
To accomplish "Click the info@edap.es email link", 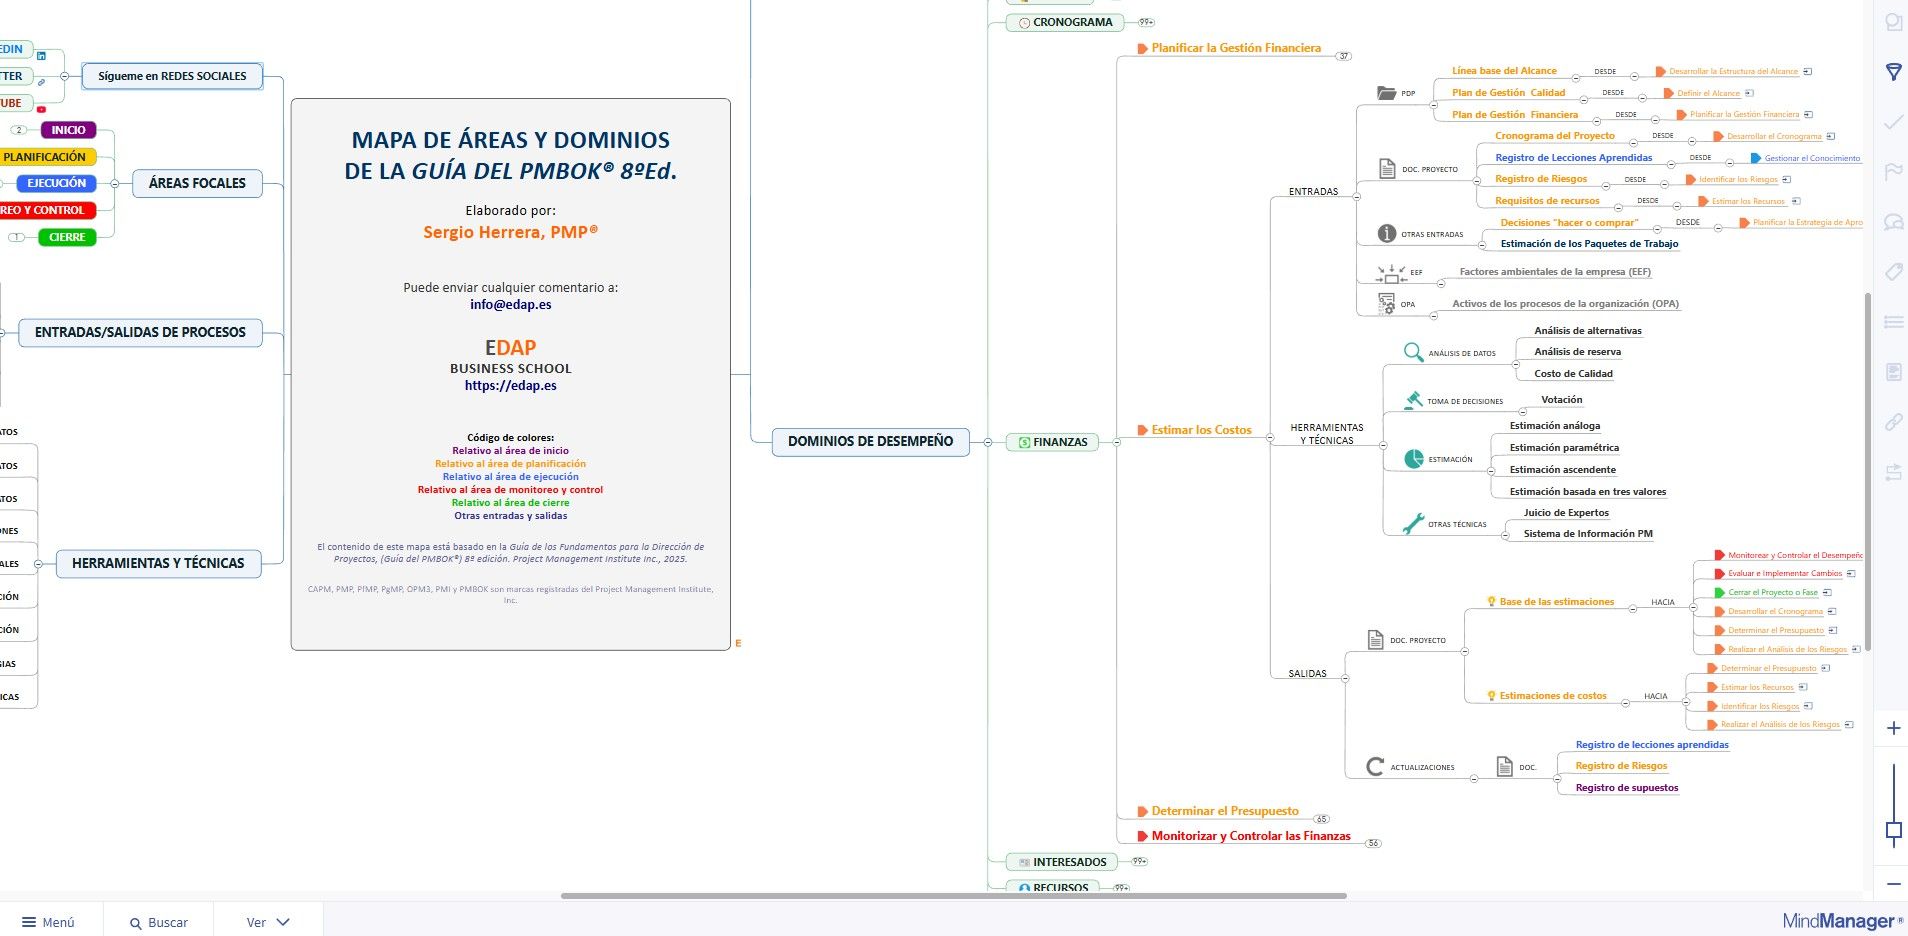I will point(510,304).
